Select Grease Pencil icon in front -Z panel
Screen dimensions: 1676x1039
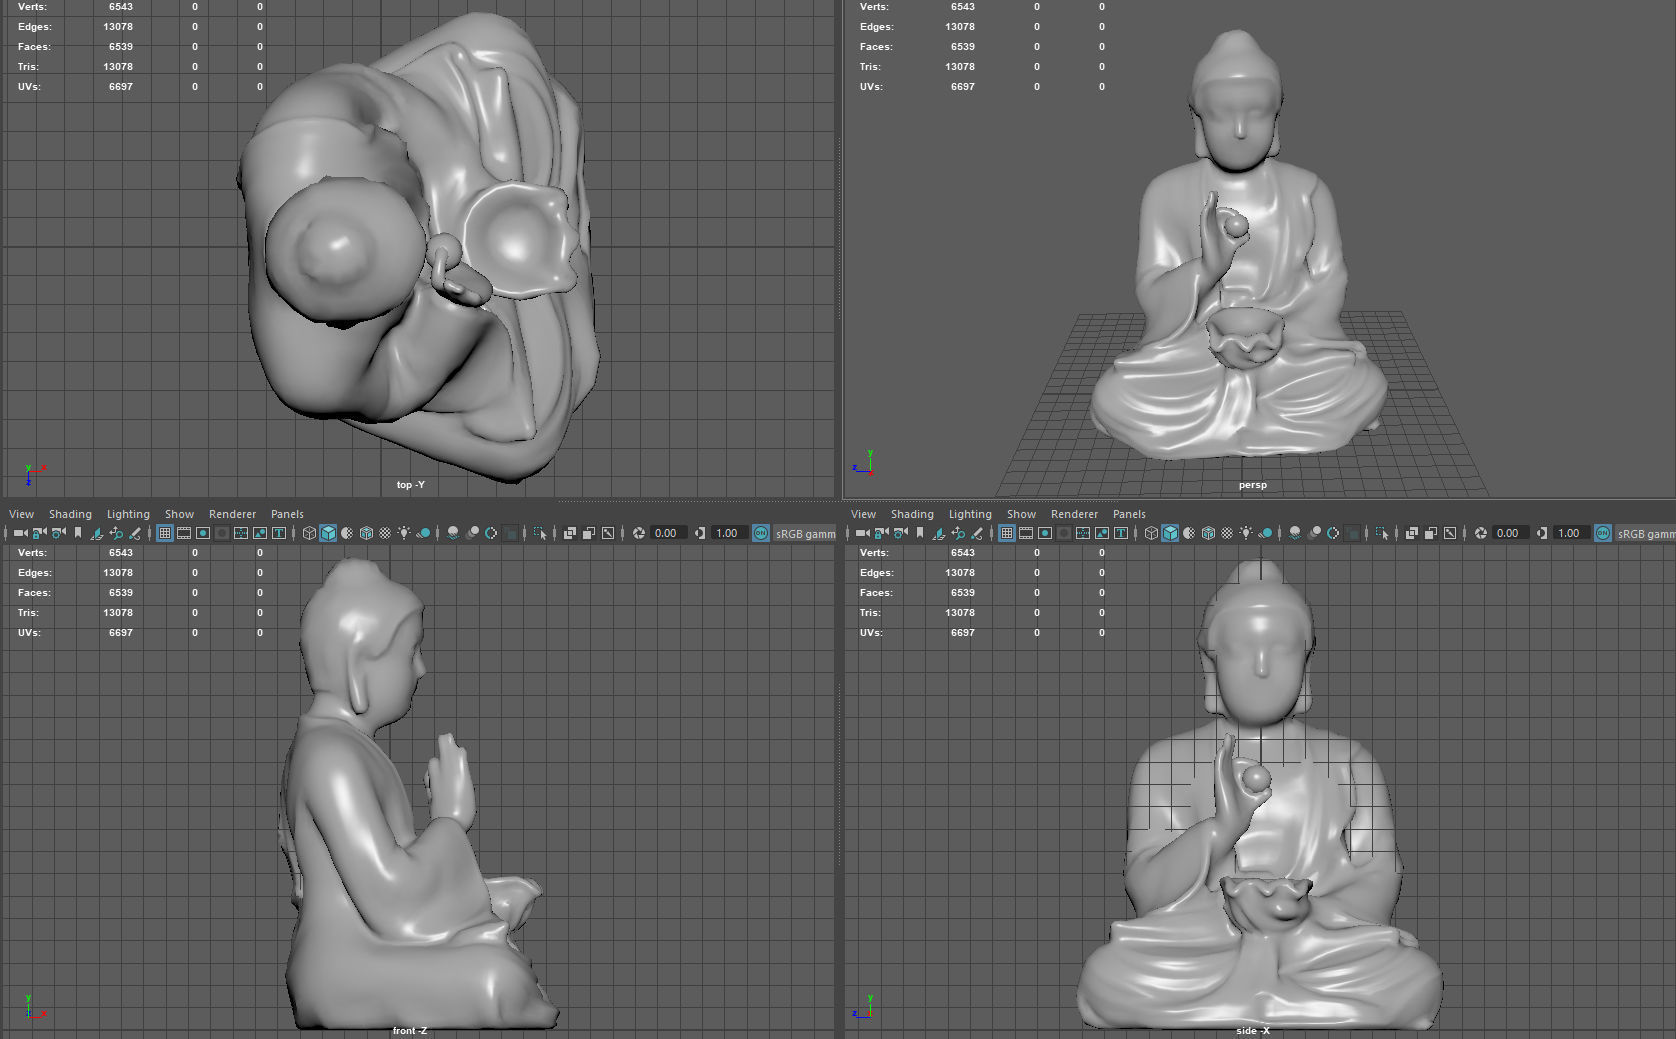coord(135,533)
